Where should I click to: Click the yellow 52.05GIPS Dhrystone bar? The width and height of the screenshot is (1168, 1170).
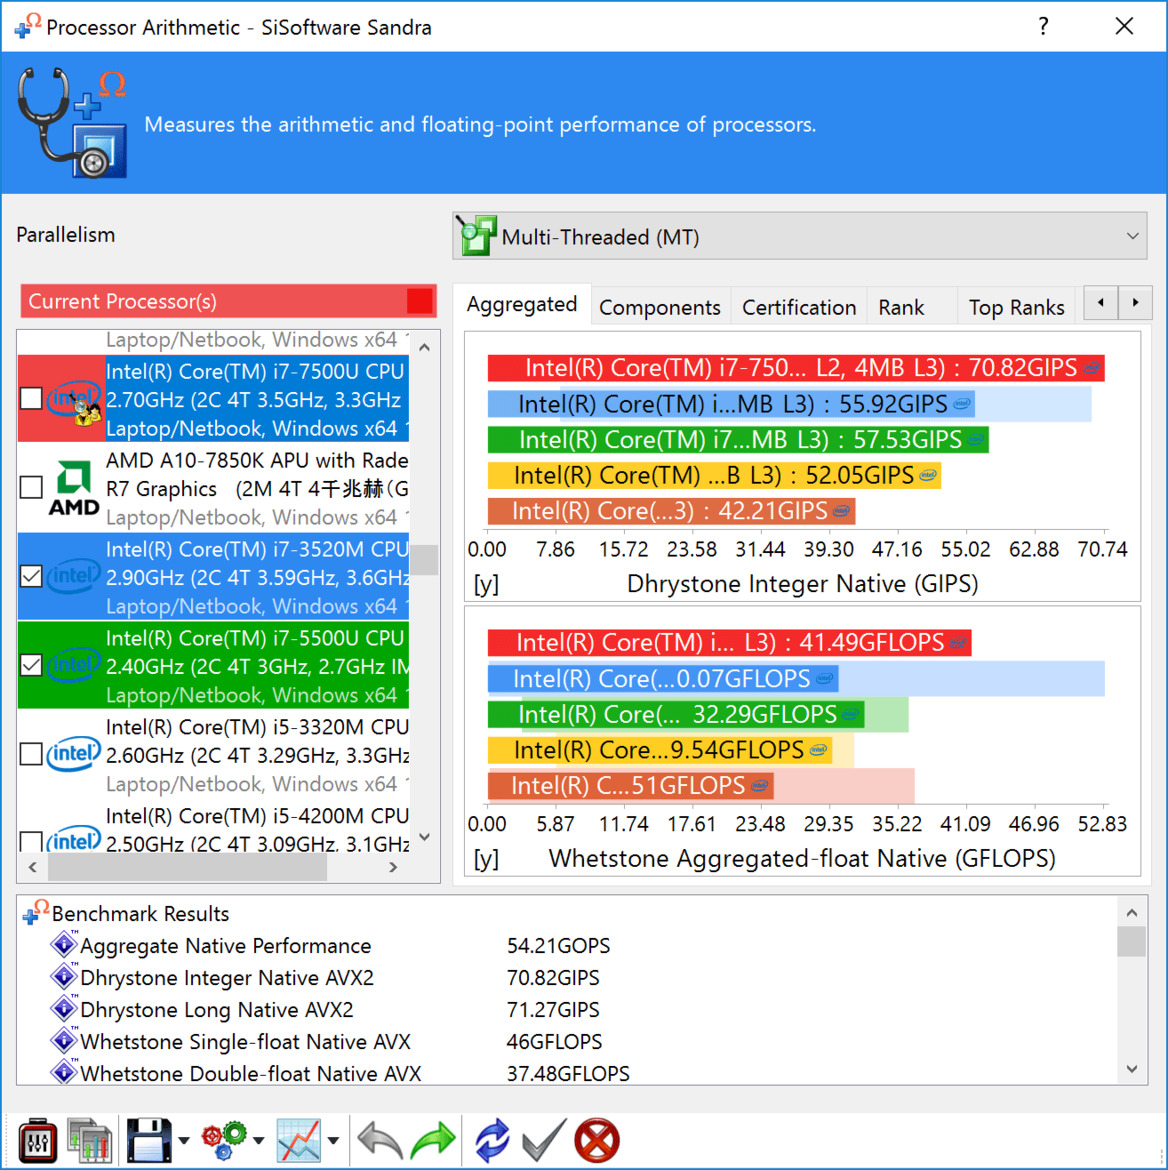[714, 475]
